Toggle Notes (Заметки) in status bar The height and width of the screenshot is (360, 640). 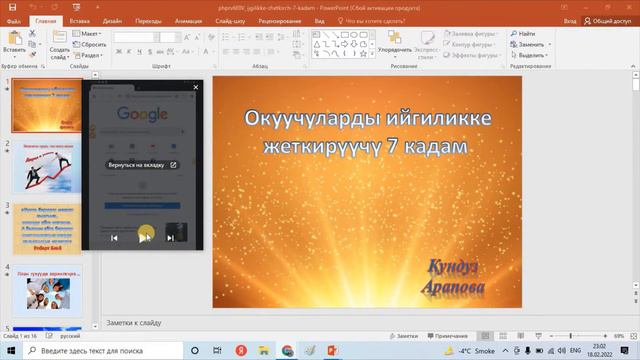pyautogui.click(x=403, y=336)
